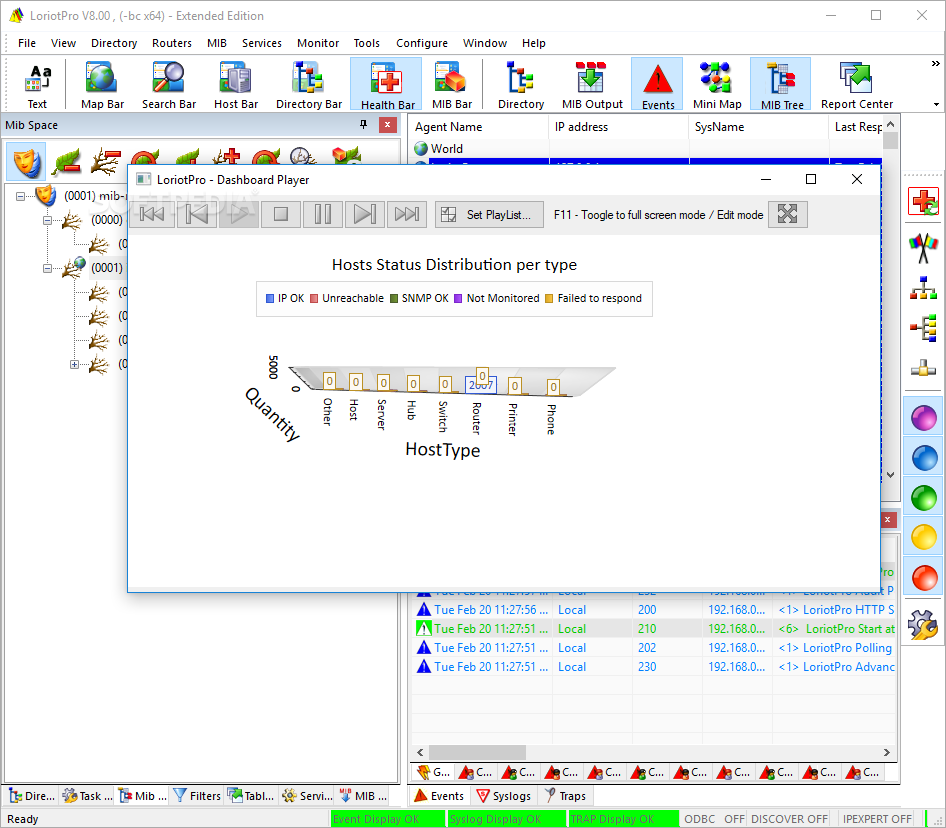Collapse the (0000) tree branch
The height and width of the screenshot is (828, 946).
tap(47, 220)
